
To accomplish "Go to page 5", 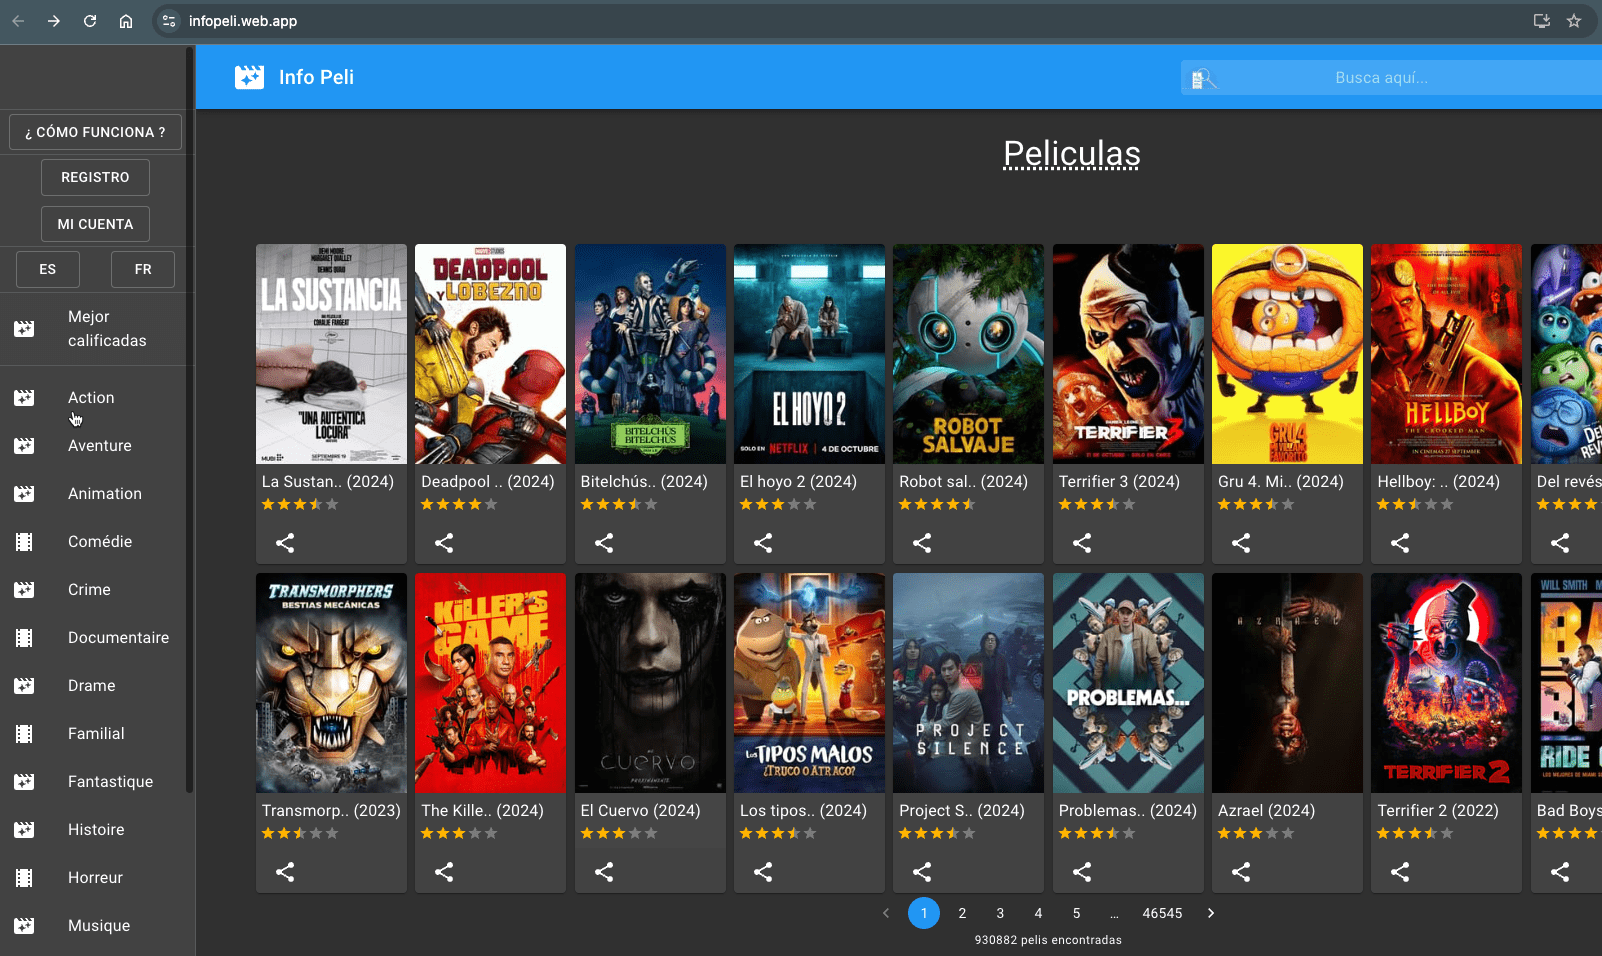I will click(1076, 913).
